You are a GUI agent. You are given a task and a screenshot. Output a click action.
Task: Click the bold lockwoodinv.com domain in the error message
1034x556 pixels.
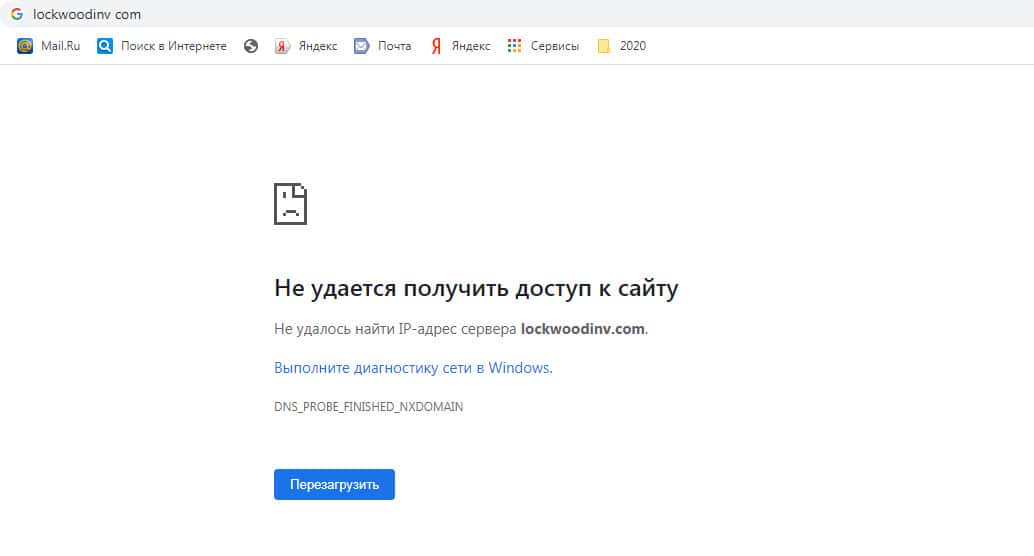pyautogui.click(x=582, y=329)
